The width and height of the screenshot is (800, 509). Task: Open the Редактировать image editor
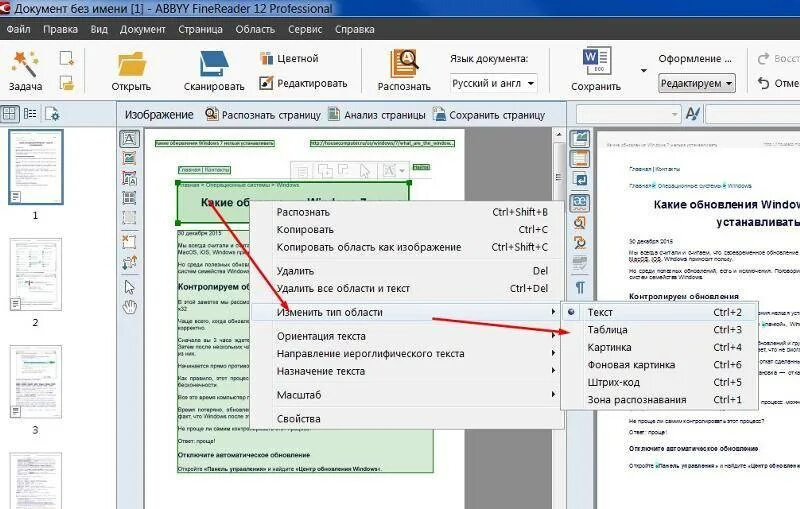coord(303,83)
